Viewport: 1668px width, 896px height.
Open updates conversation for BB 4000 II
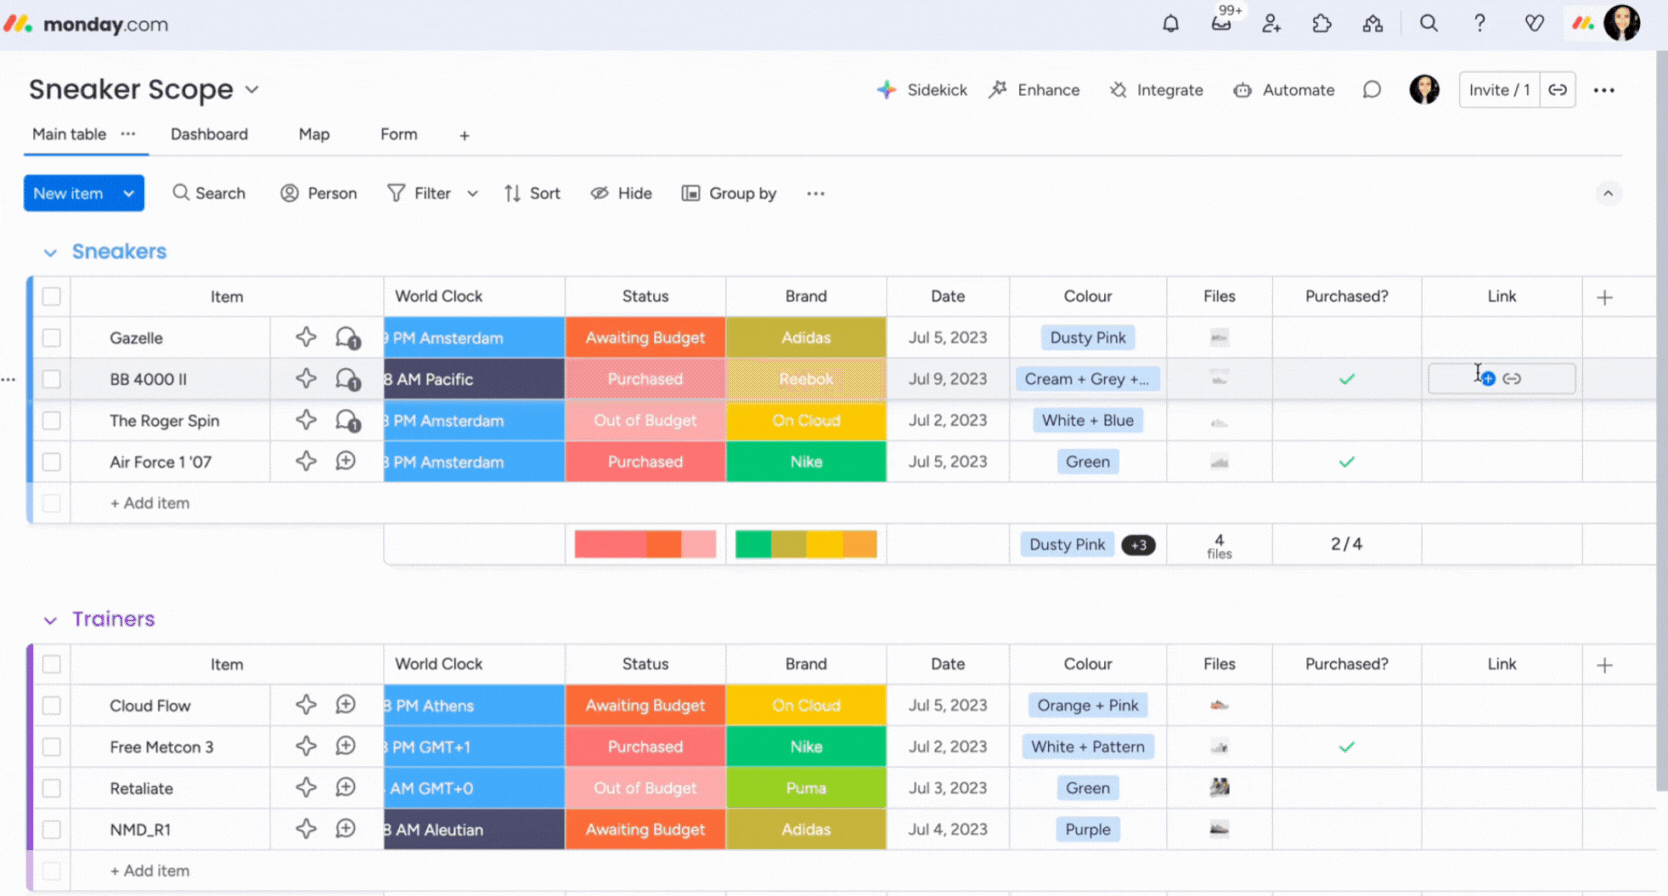coord(347,379)
